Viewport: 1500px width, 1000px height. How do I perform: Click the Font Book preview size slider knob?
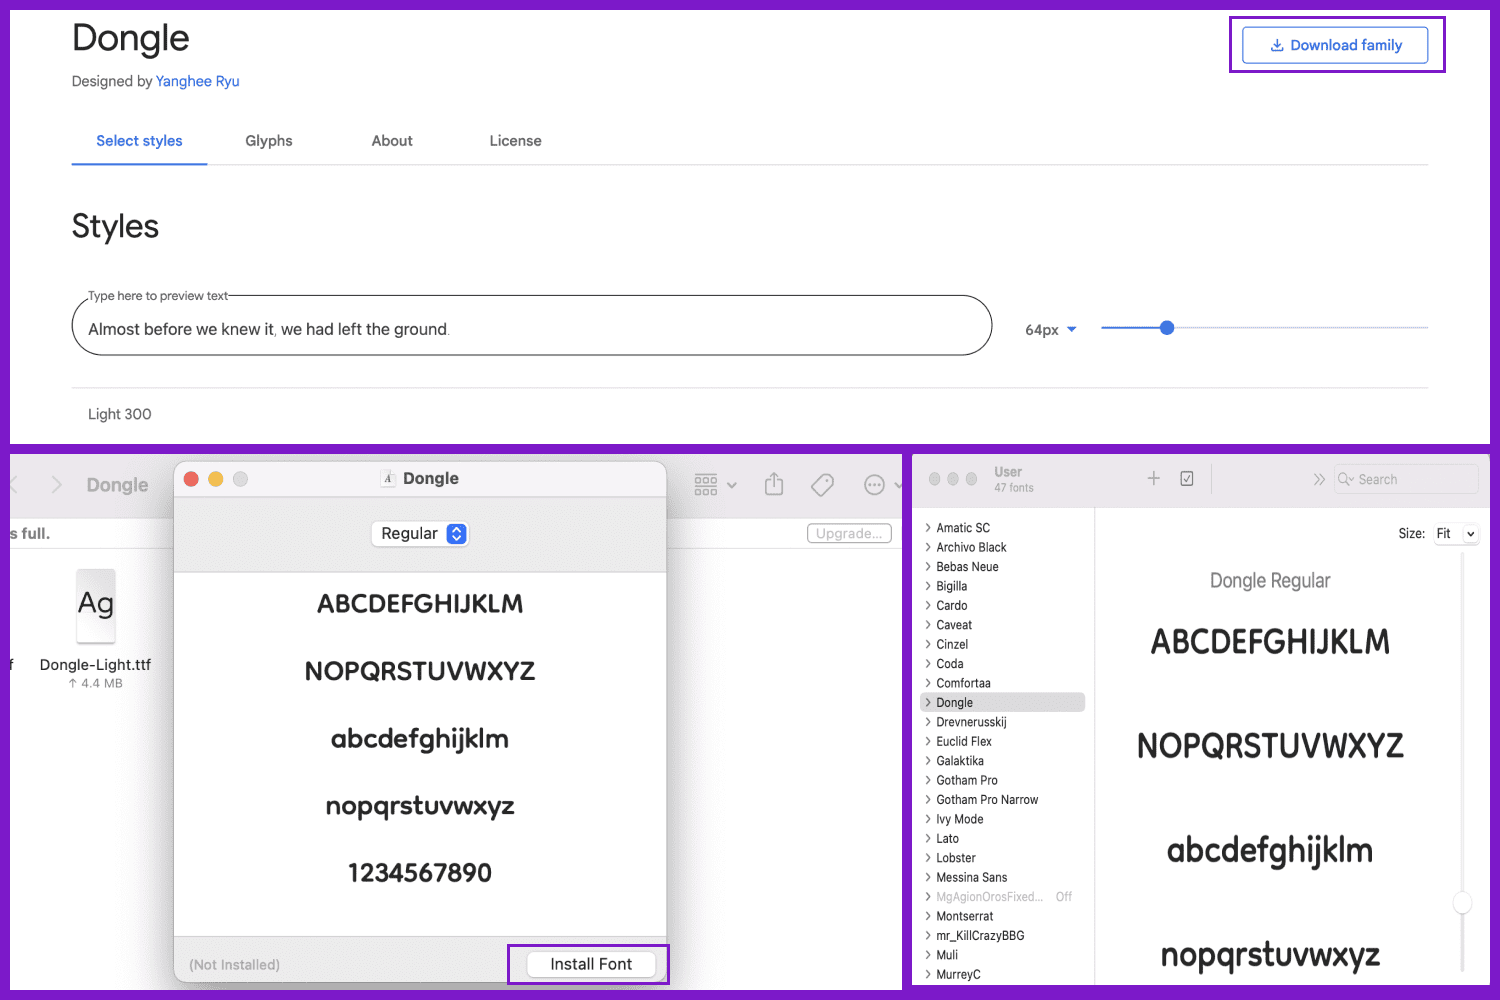point(1462,903)
